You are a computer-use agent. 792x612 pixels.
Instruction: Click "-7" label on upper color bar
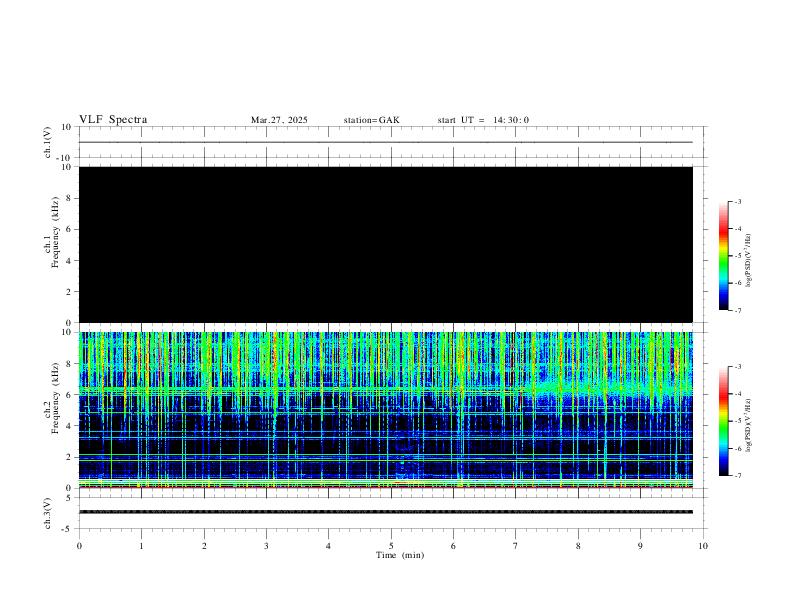point(737,311)
